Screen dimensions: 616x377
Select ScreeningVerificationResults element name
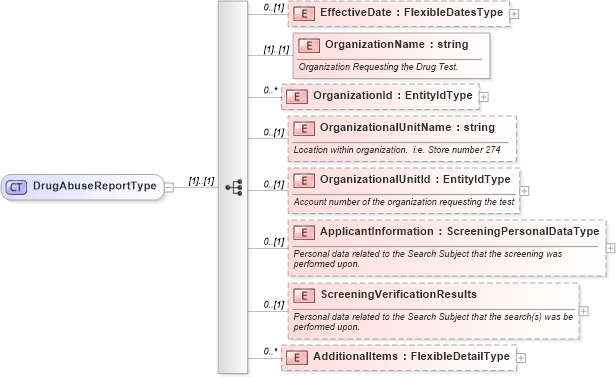[x=399, y=295]
